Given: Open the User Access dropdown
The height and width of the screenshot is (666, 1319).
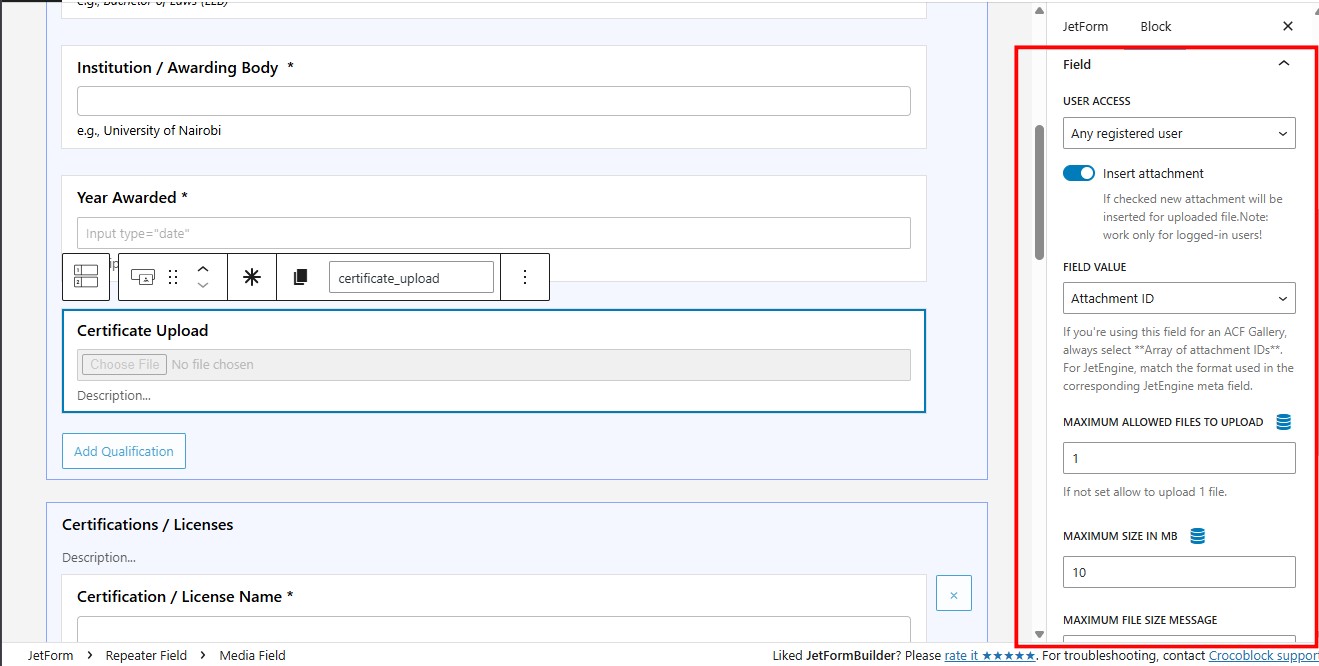Looking at the screenshot, I should (1179, 133).
